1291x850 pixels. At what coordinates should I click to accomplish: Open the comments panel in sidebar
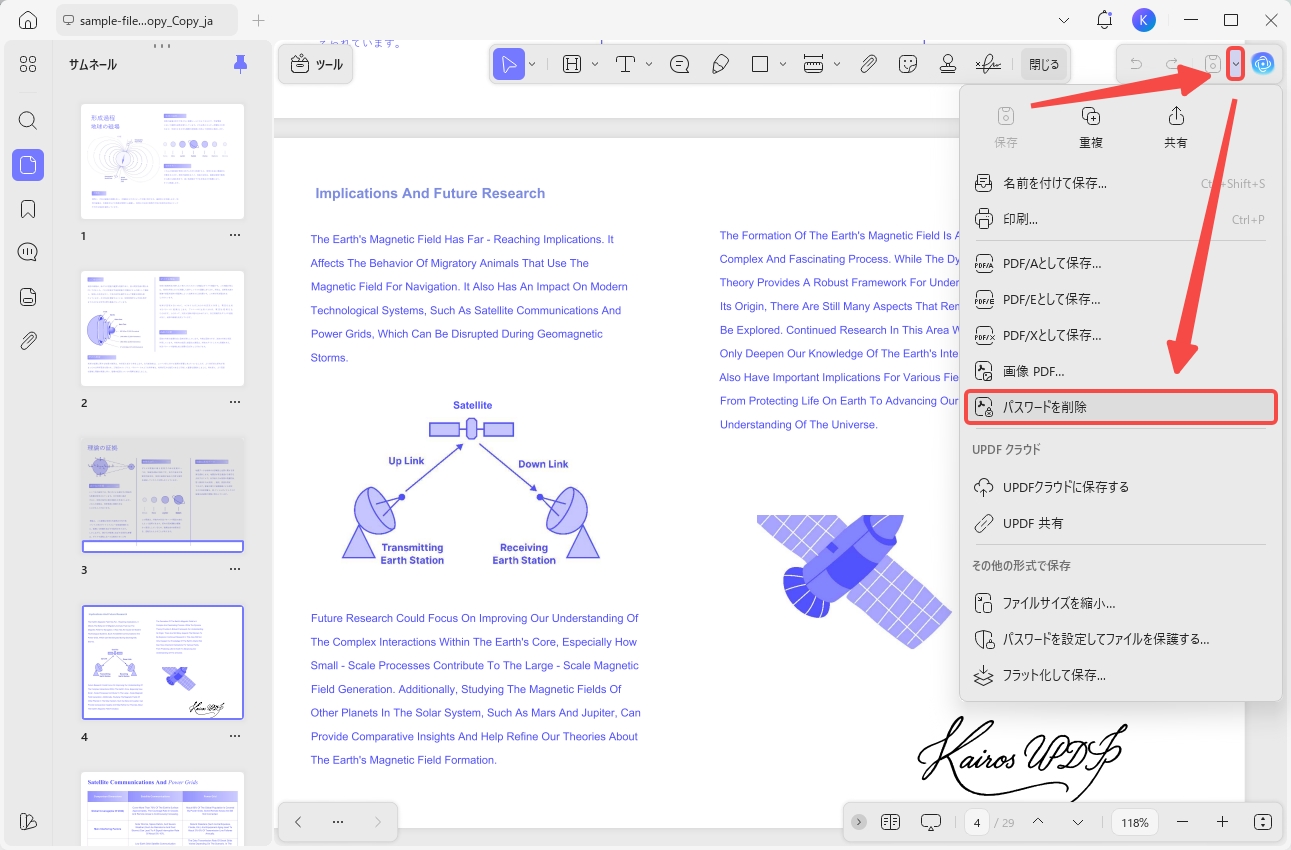[x=28, y=252]
